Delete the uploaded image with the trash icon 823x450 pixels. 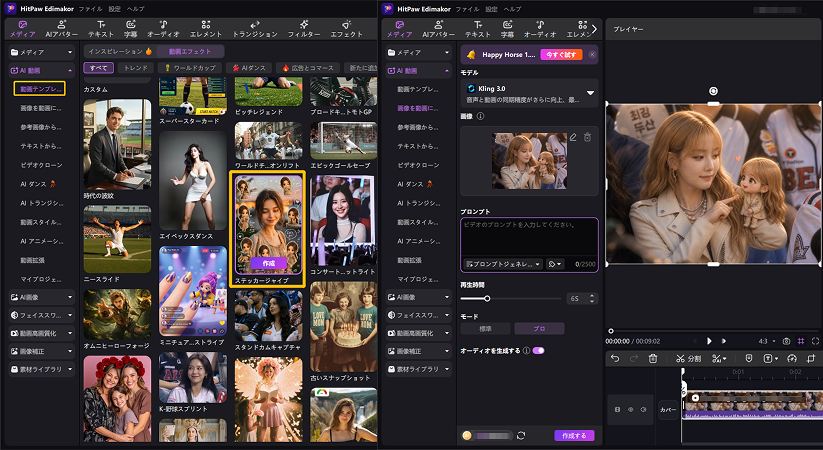587,138
